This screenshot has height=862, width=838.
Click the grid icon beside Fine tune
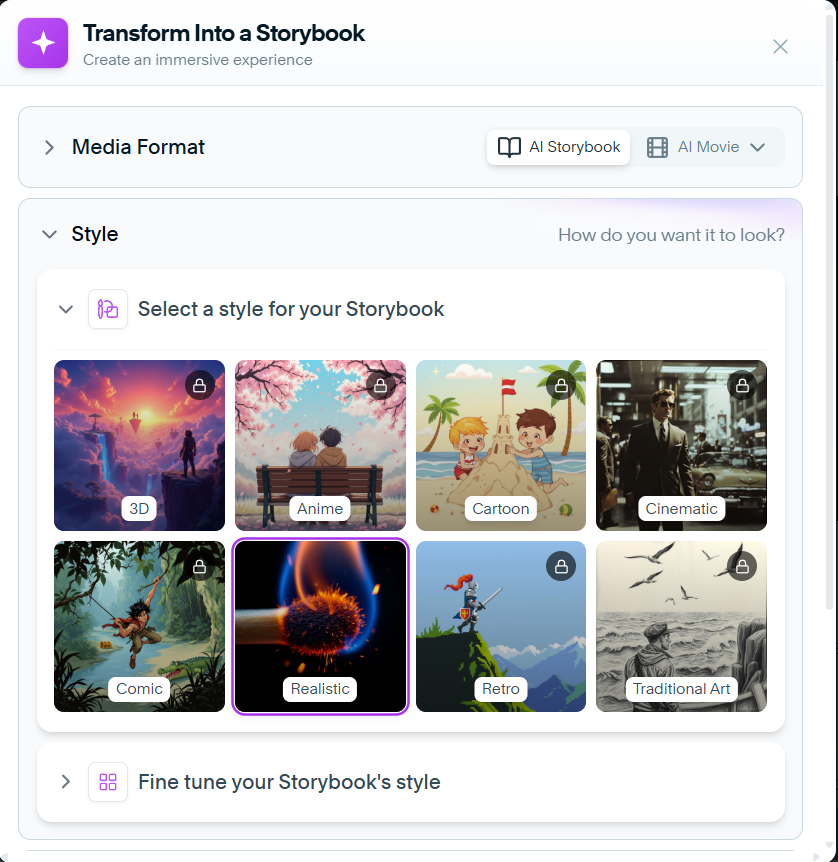coord(108,782)
